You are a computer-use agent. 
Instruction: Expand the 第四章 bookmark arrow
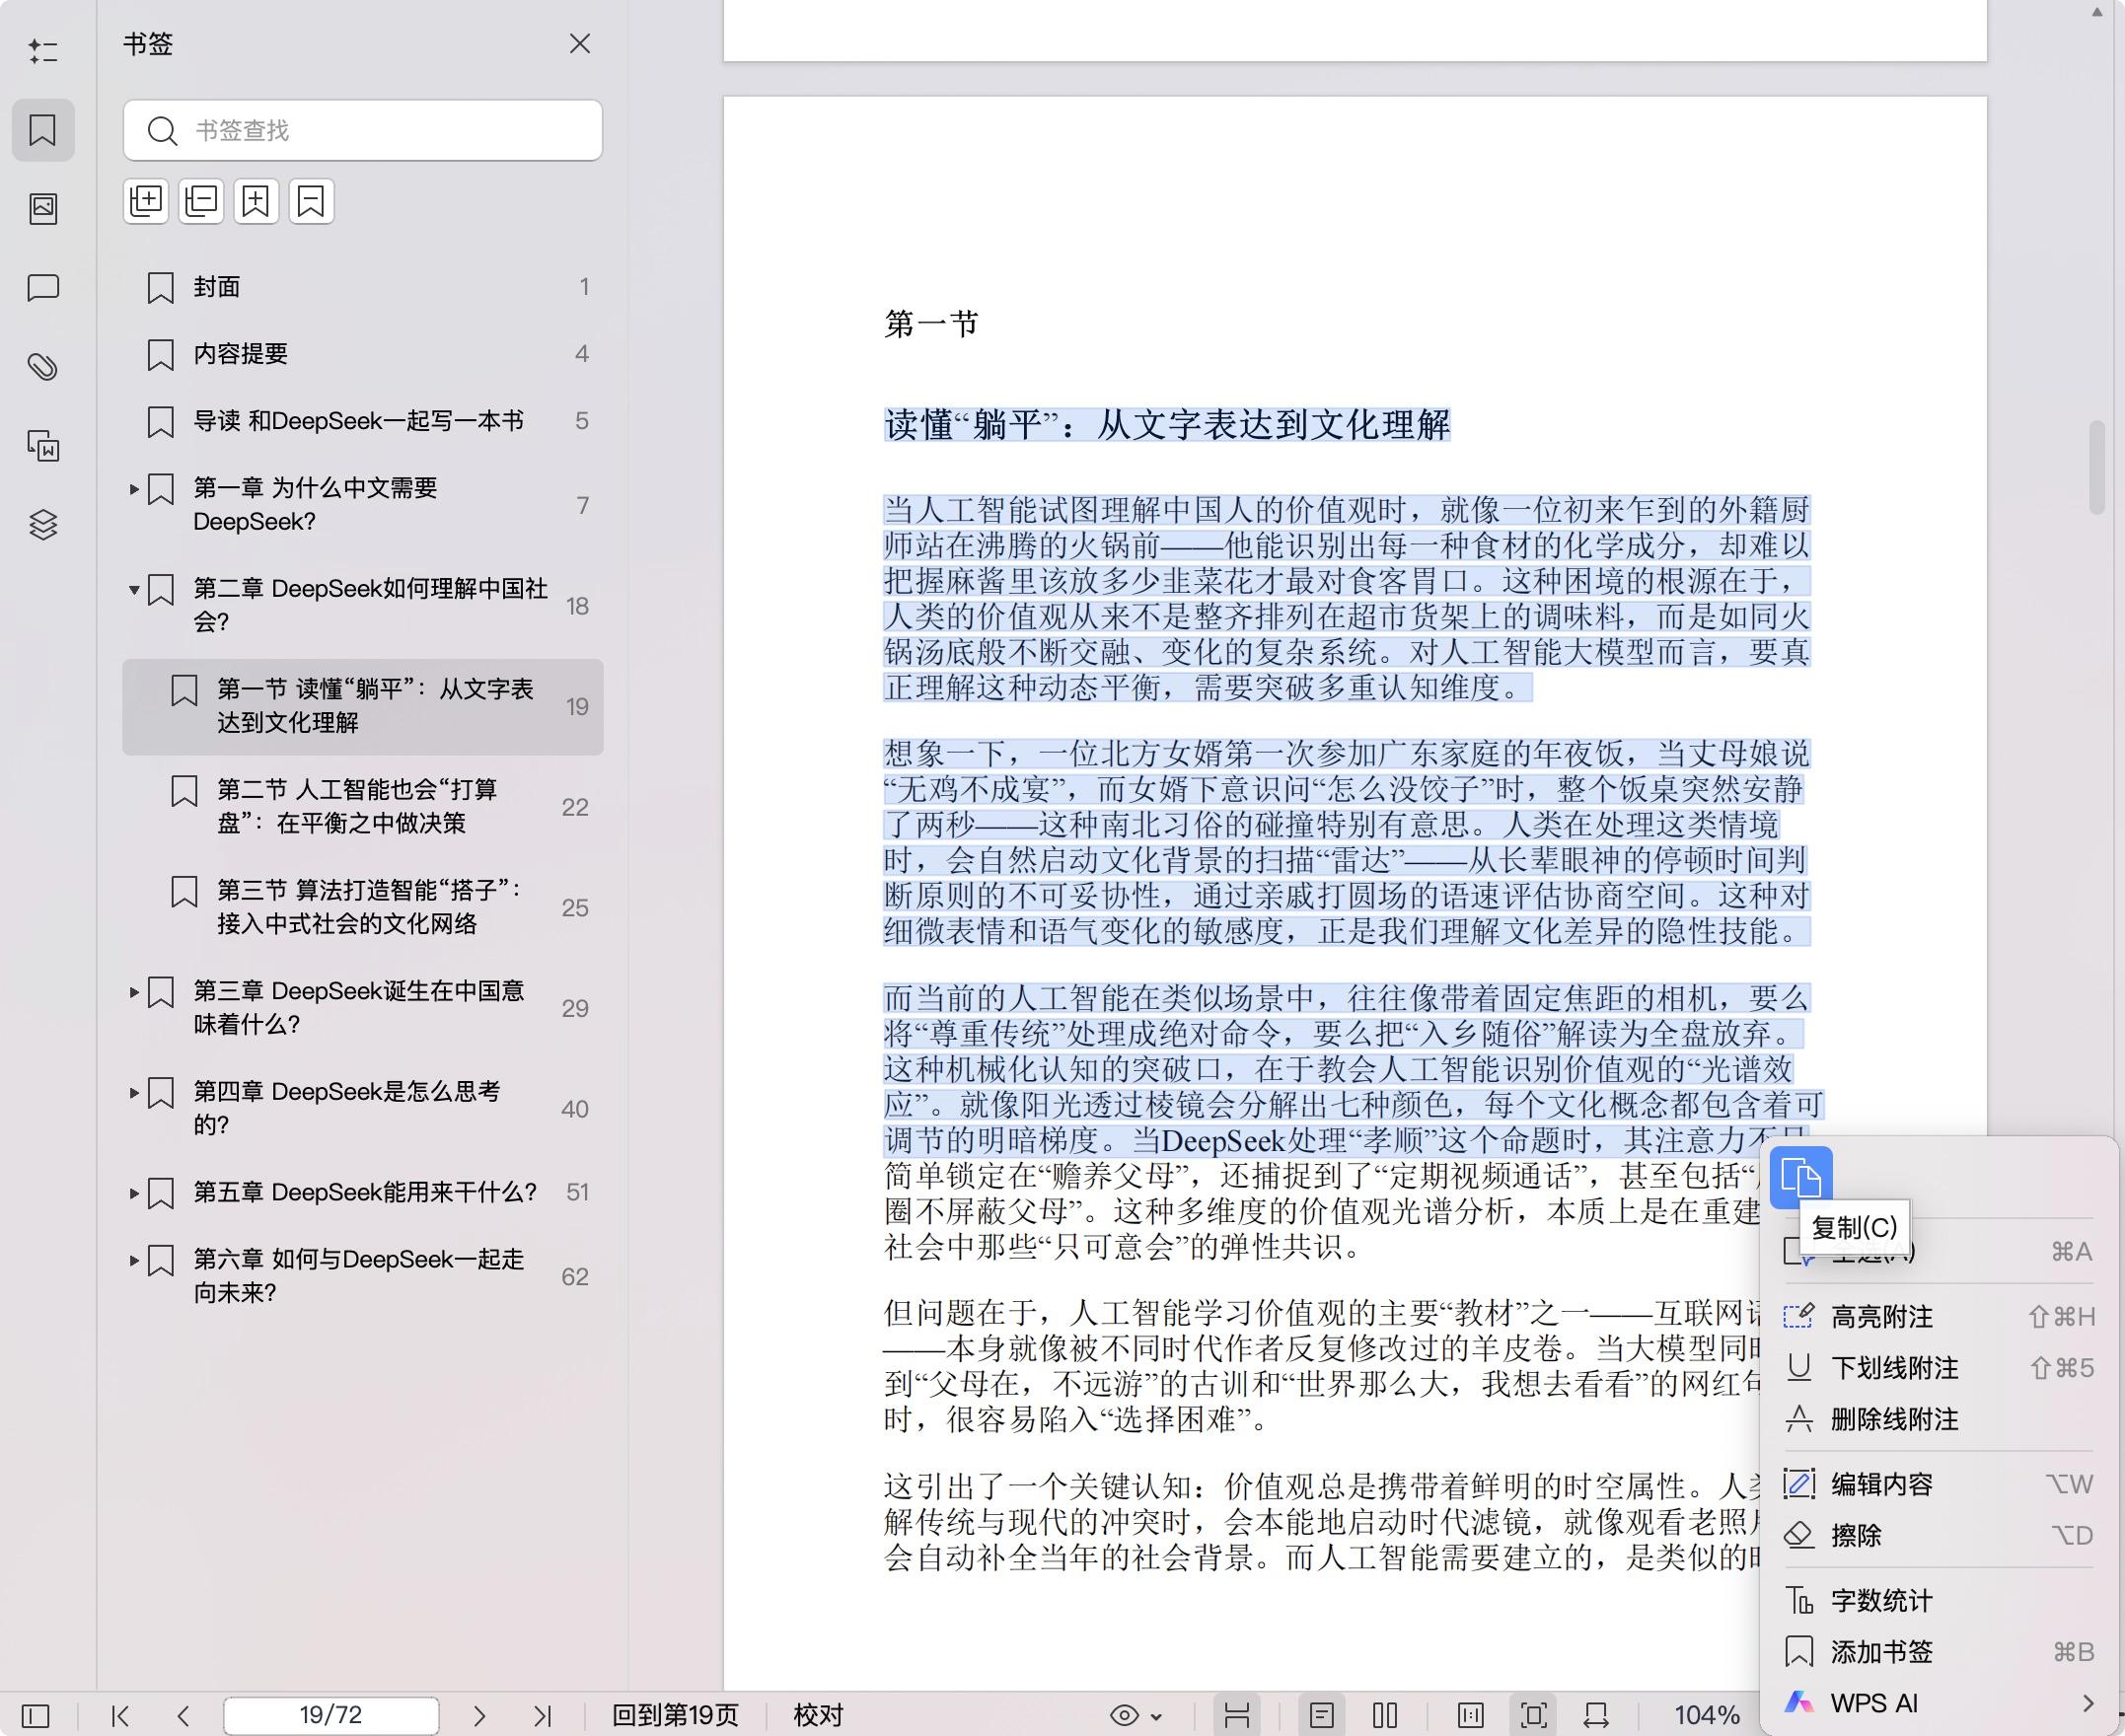[134, 1093]
